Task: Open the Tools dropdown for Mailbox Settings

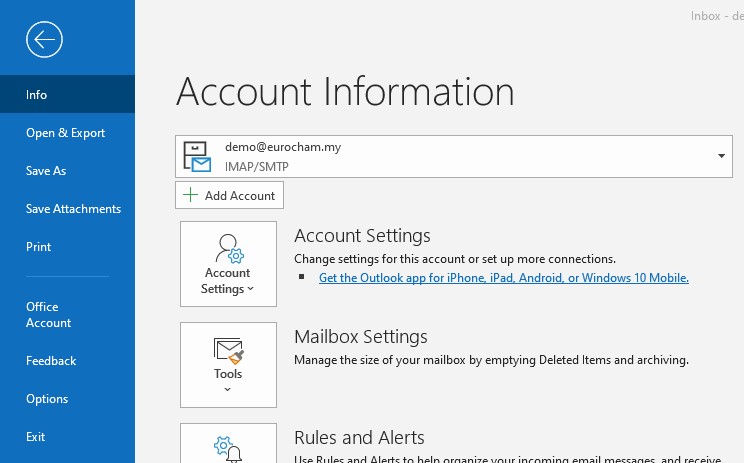Action: pos(228,365)
